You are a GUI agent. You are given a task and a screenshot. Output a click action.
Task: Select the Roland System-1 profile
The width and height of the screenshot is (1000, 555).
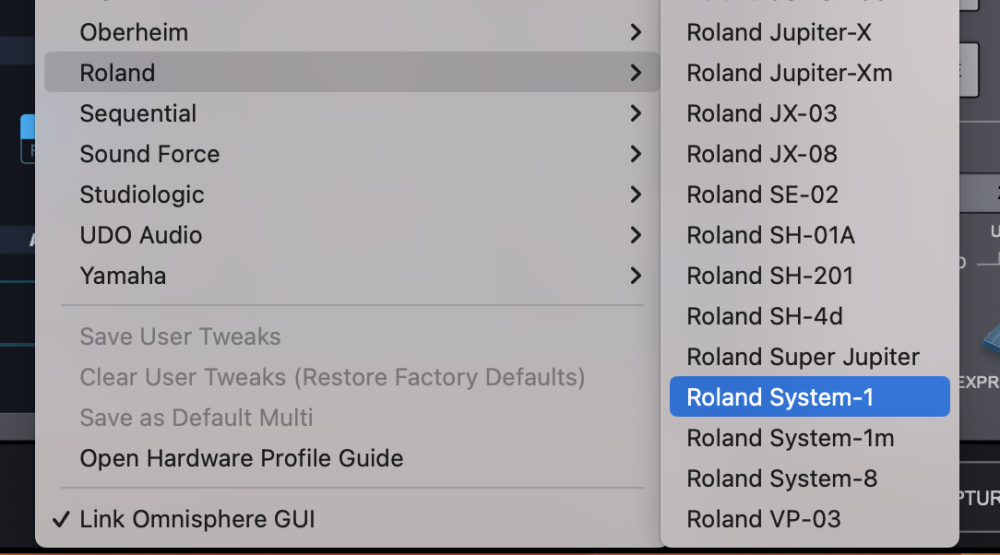780,398
